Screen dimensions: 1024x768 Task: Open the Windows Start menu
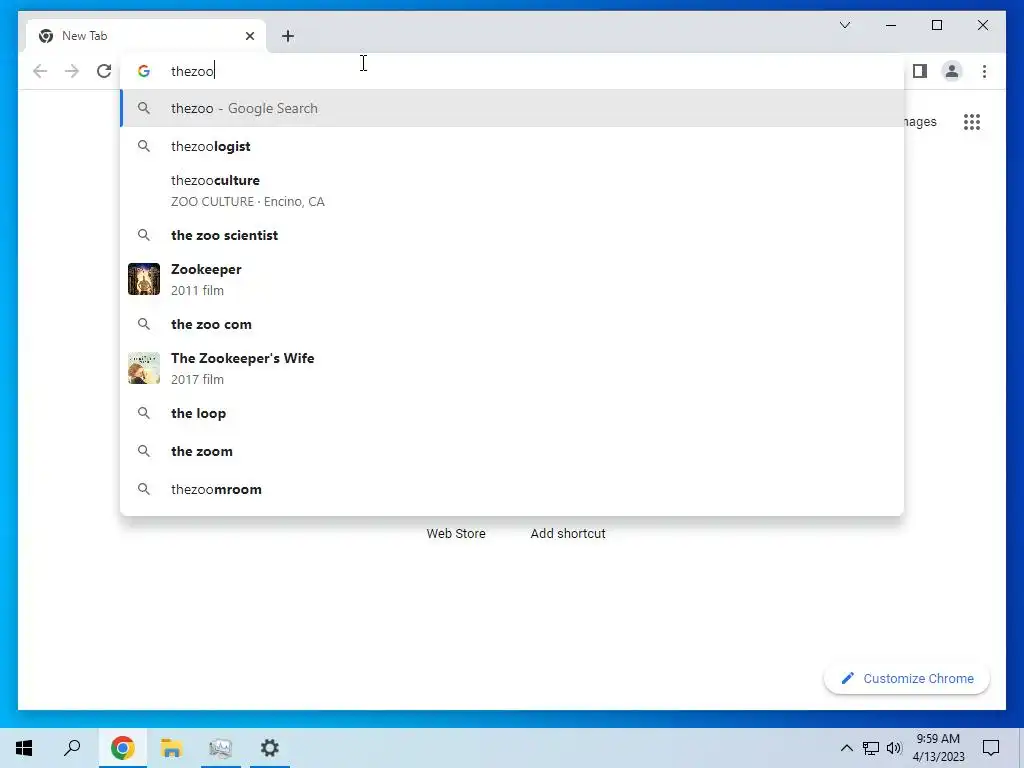24,748
